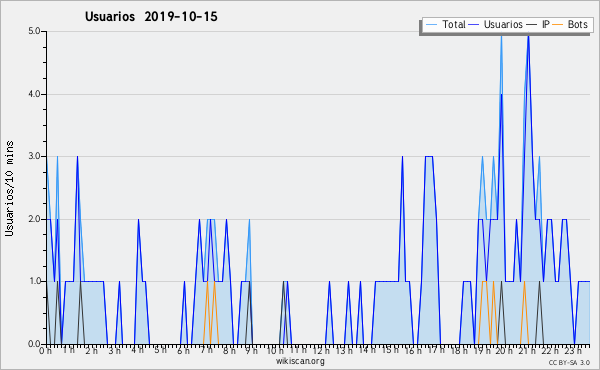
Task: Click the '4 h' x-axis label
Action: [138, 350]
